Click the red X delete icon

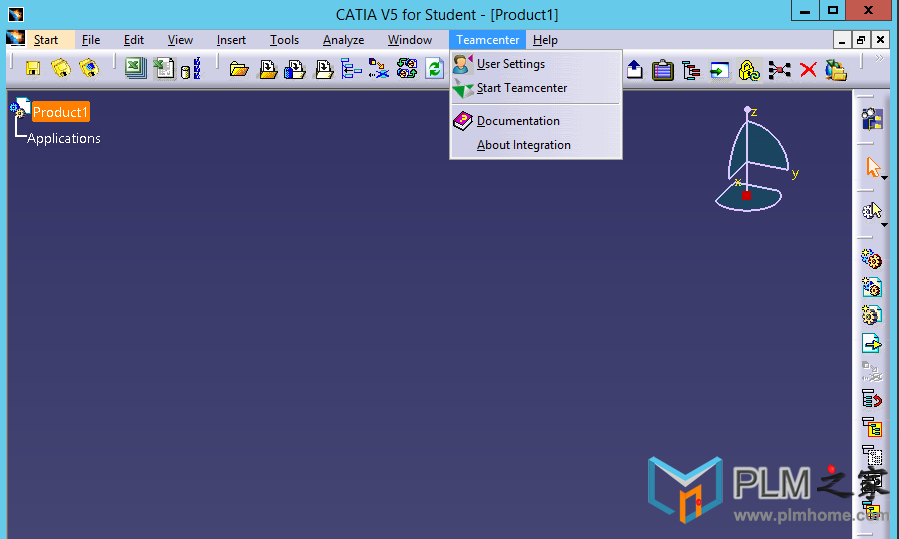click(x=808, y=70)
